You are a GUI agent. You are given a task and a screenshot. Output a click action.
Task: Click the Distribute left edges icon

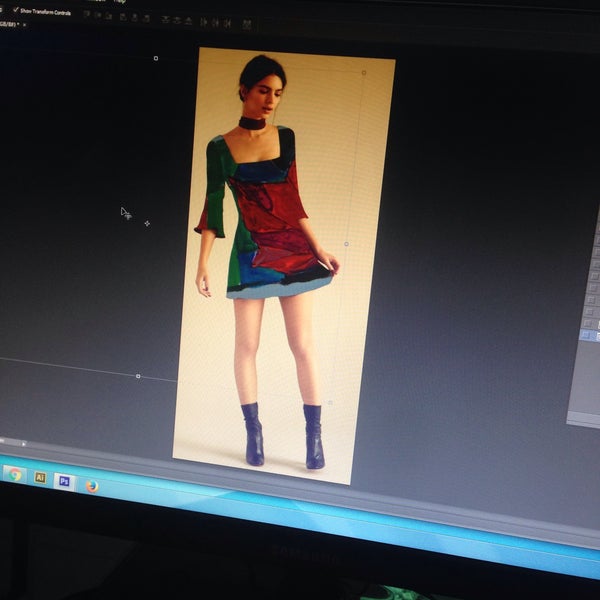204,23
